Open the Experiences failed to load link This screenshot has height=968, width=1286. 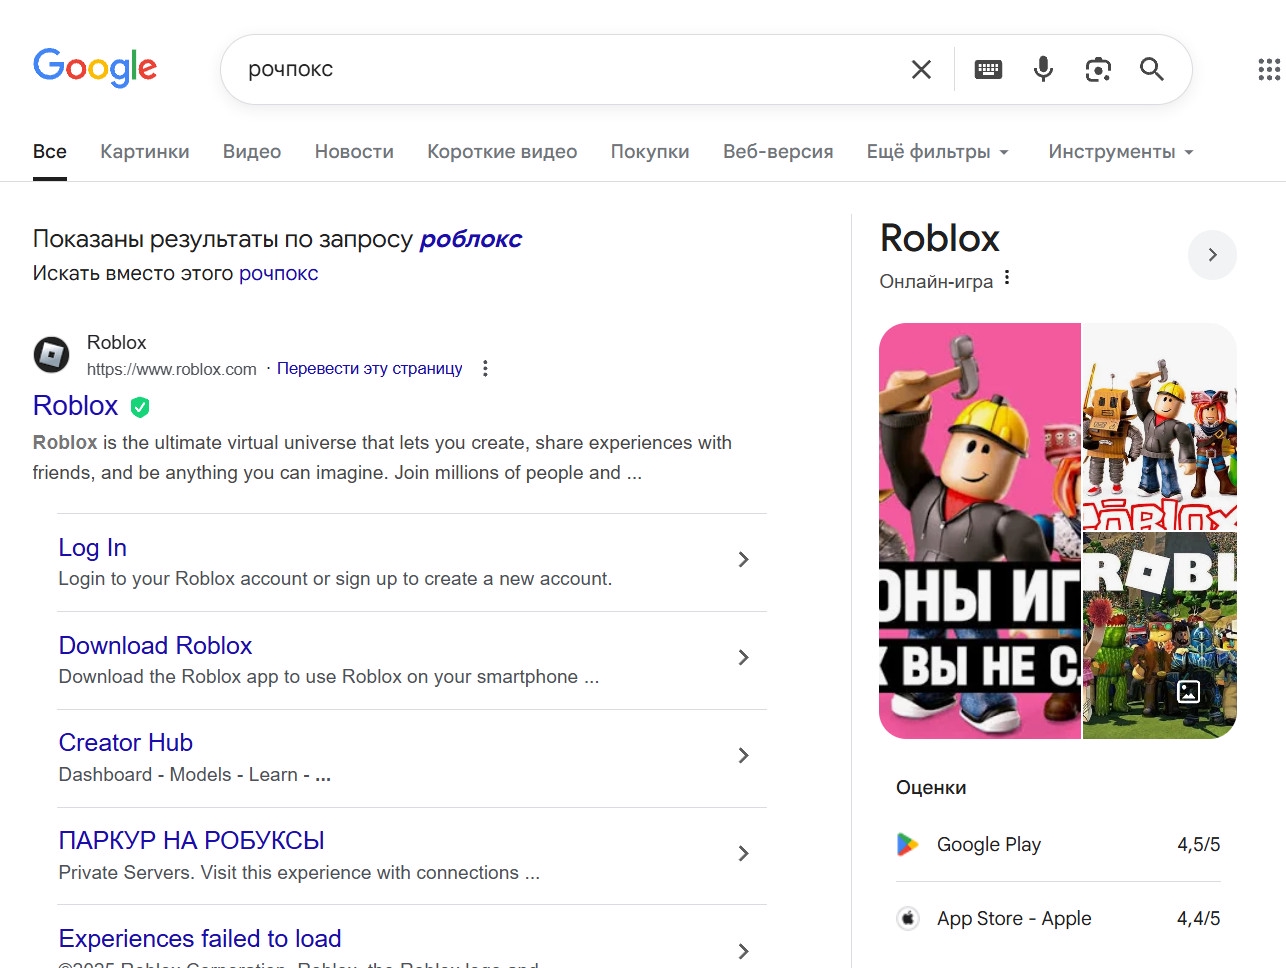(x=200, y=939)
